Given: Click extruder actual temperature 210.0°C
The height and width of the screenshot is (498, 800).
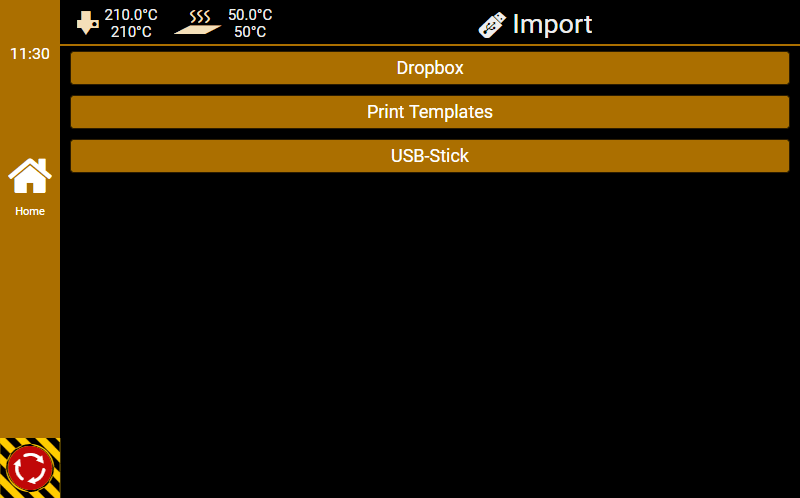Looking at the screenshot, I should (x=131, y=15).
